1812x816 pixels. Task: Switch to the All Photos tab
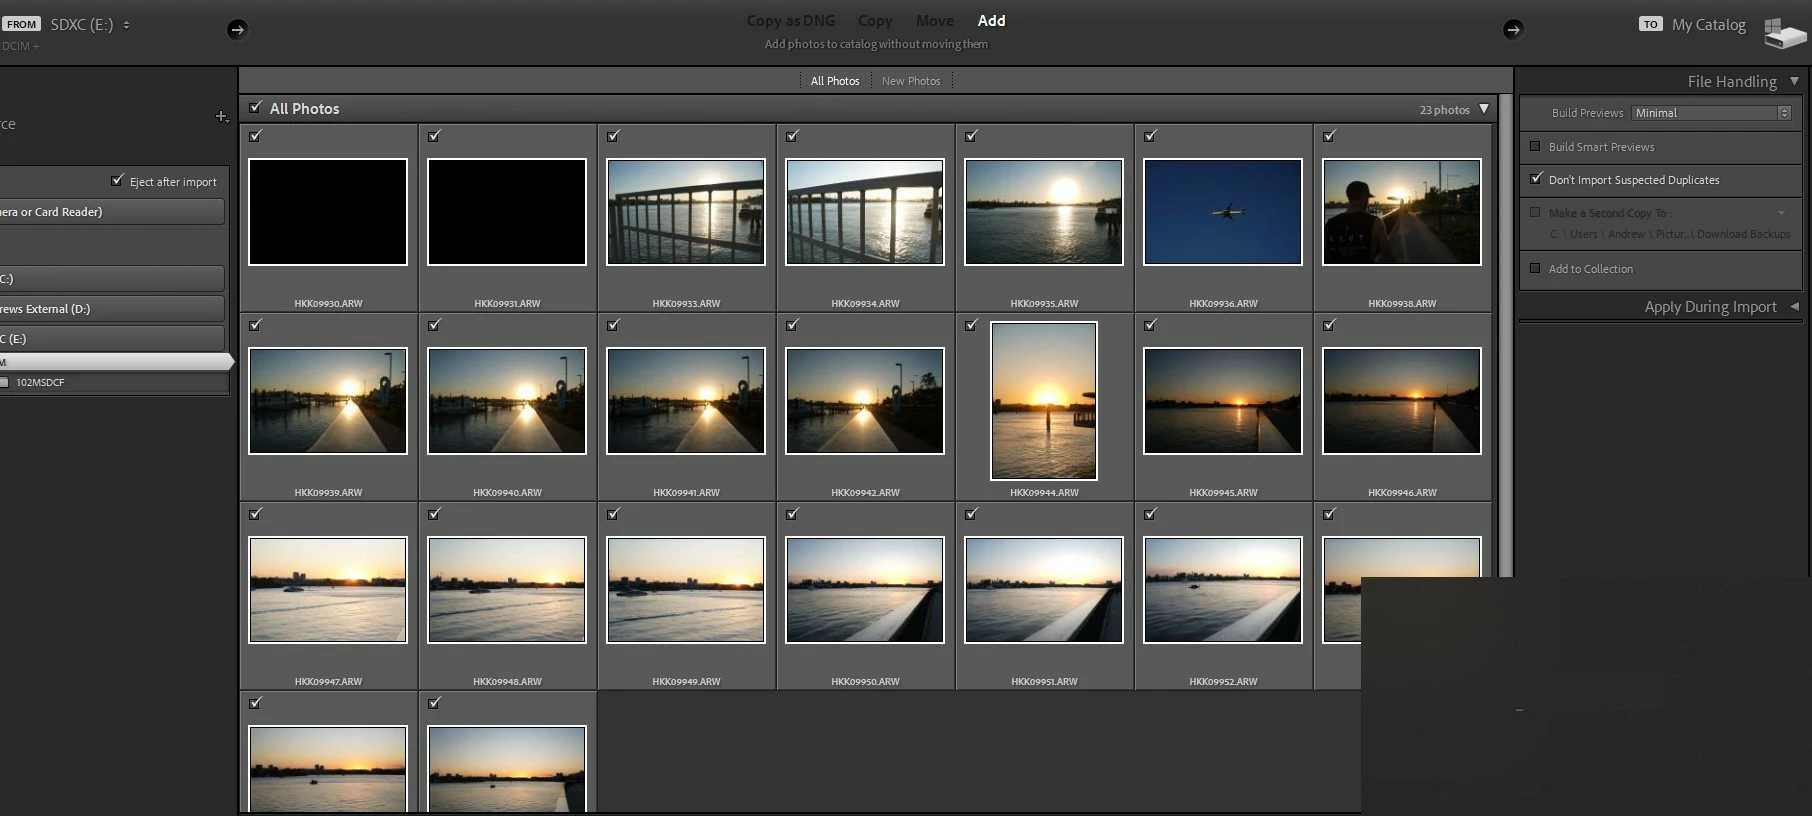[835, 81]
